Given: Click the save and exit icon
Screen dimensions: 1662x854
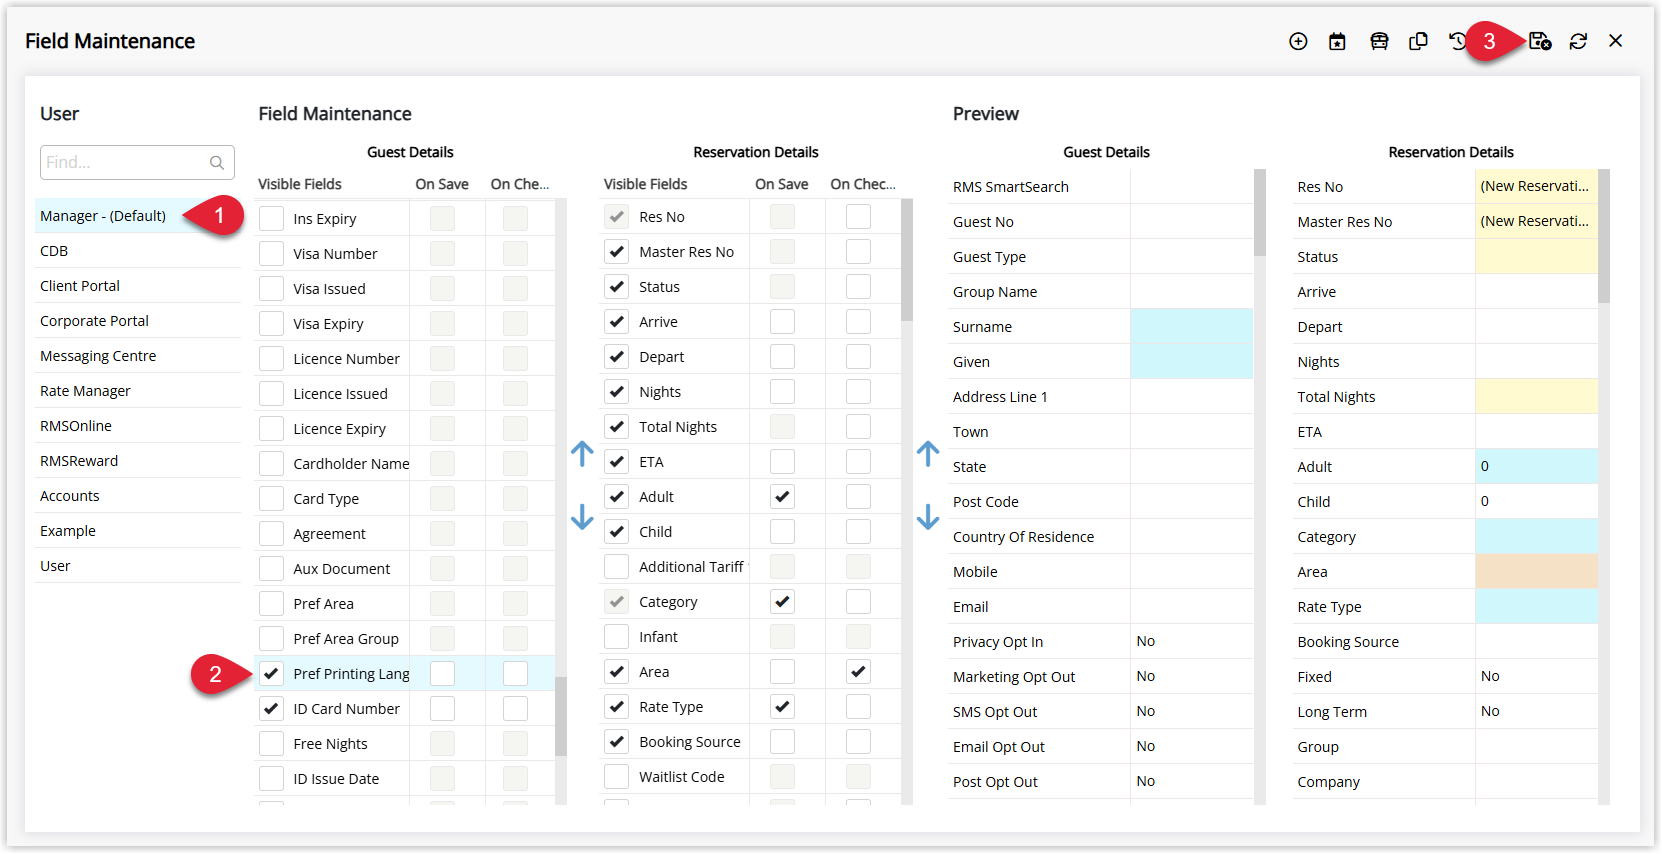Looking at the screenshot, I should (x=1540, y=41).
